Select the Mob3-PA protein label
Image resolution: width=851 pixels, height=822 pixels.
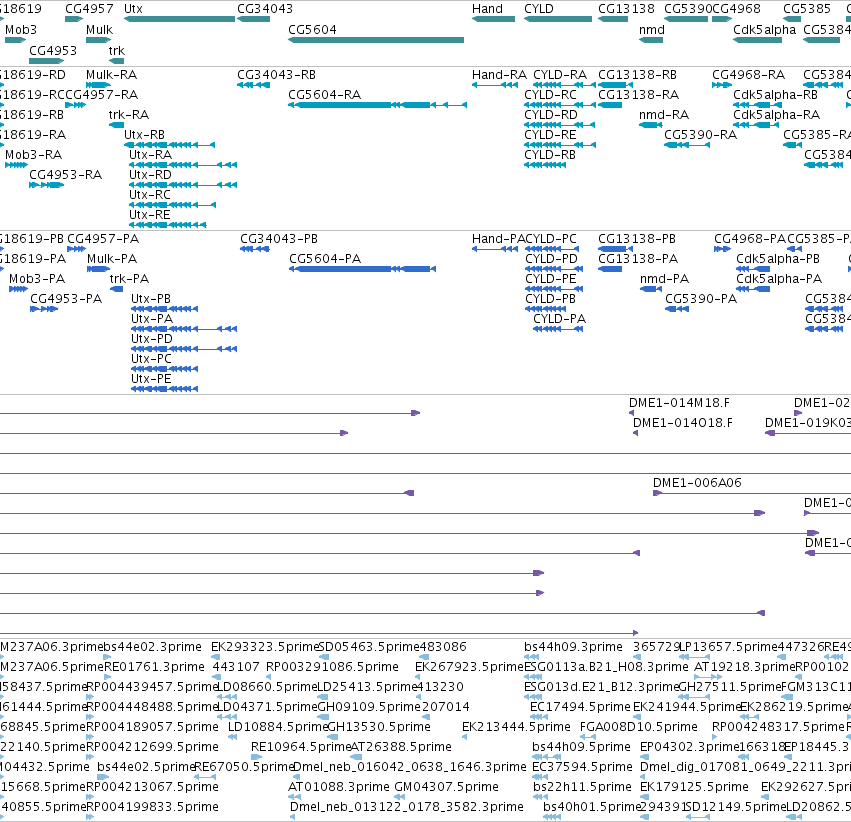click(37, 279)
